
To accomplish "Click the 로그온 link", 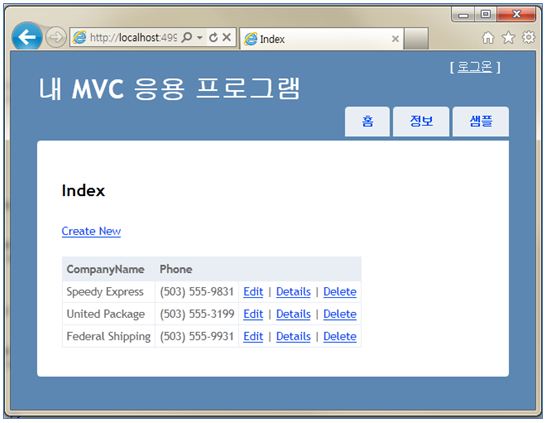I will (475, 66).
